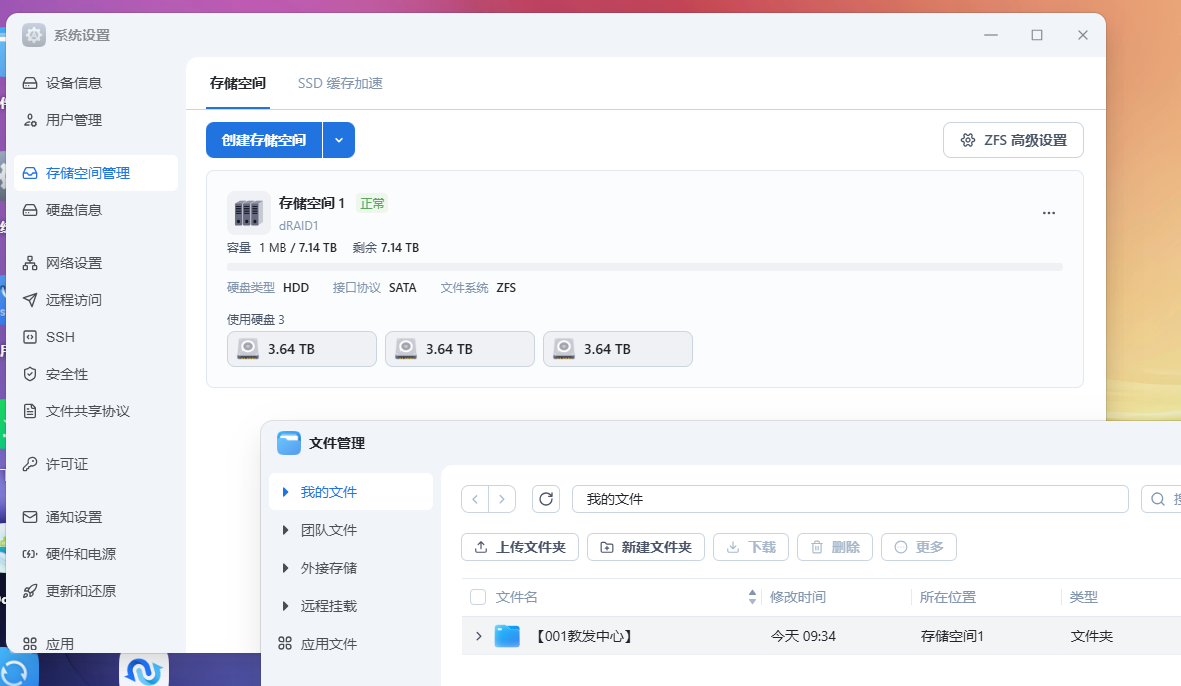Open 网络设置 in the sidebar

pyautogui.click(x=74, y=263)
